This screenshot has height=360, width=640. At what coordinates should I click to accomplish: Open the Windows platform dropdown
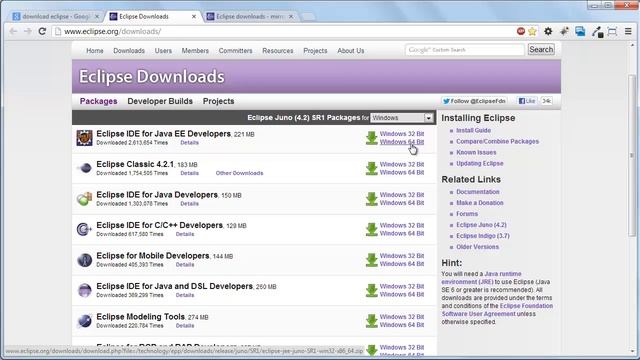pyautogui.click(x=402, y=118)
